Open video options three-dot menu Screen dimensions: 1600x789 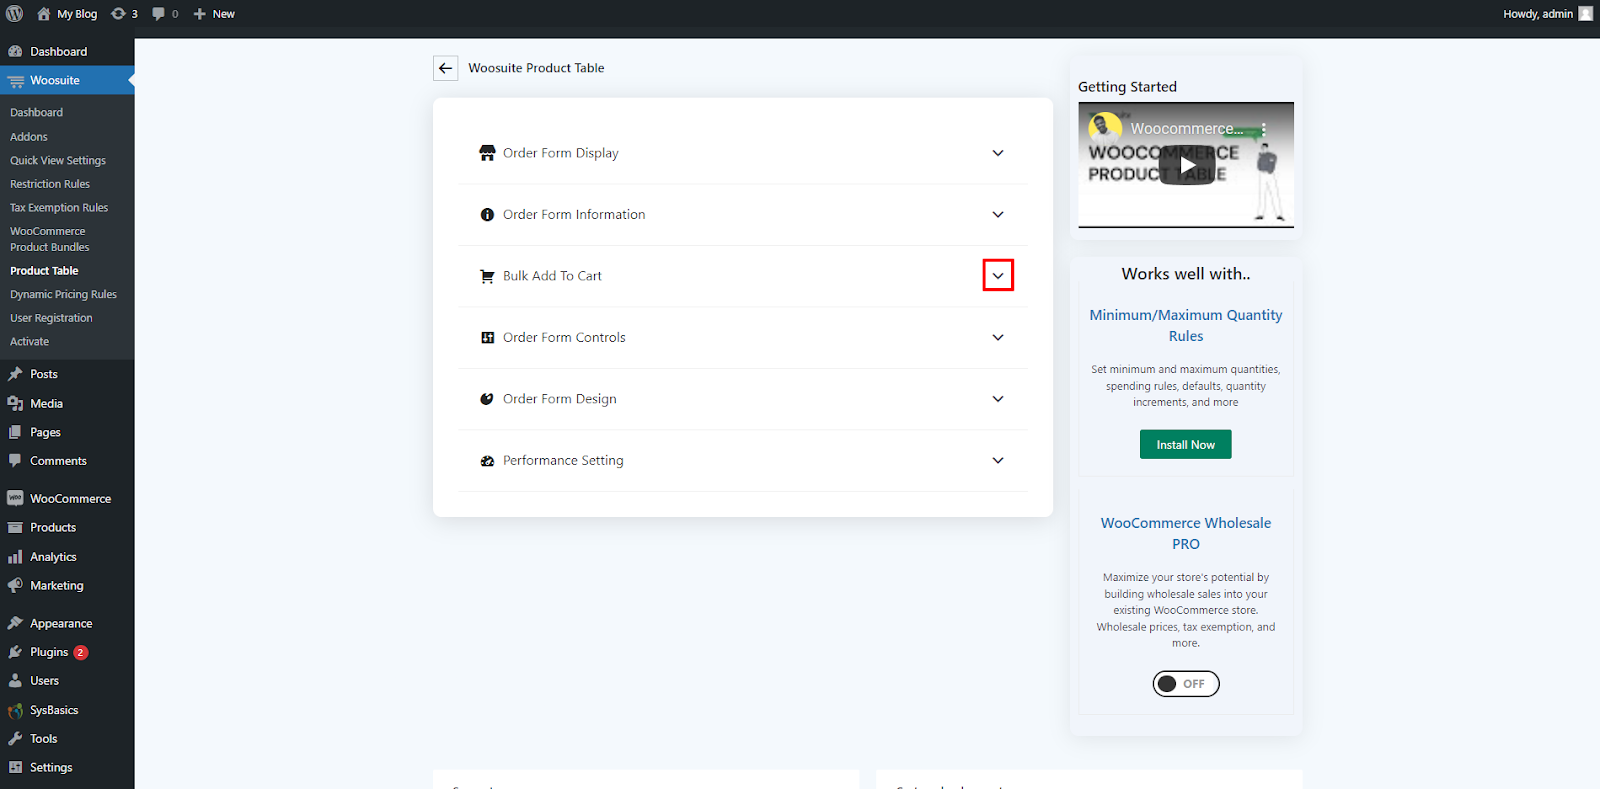point(1264,129)
